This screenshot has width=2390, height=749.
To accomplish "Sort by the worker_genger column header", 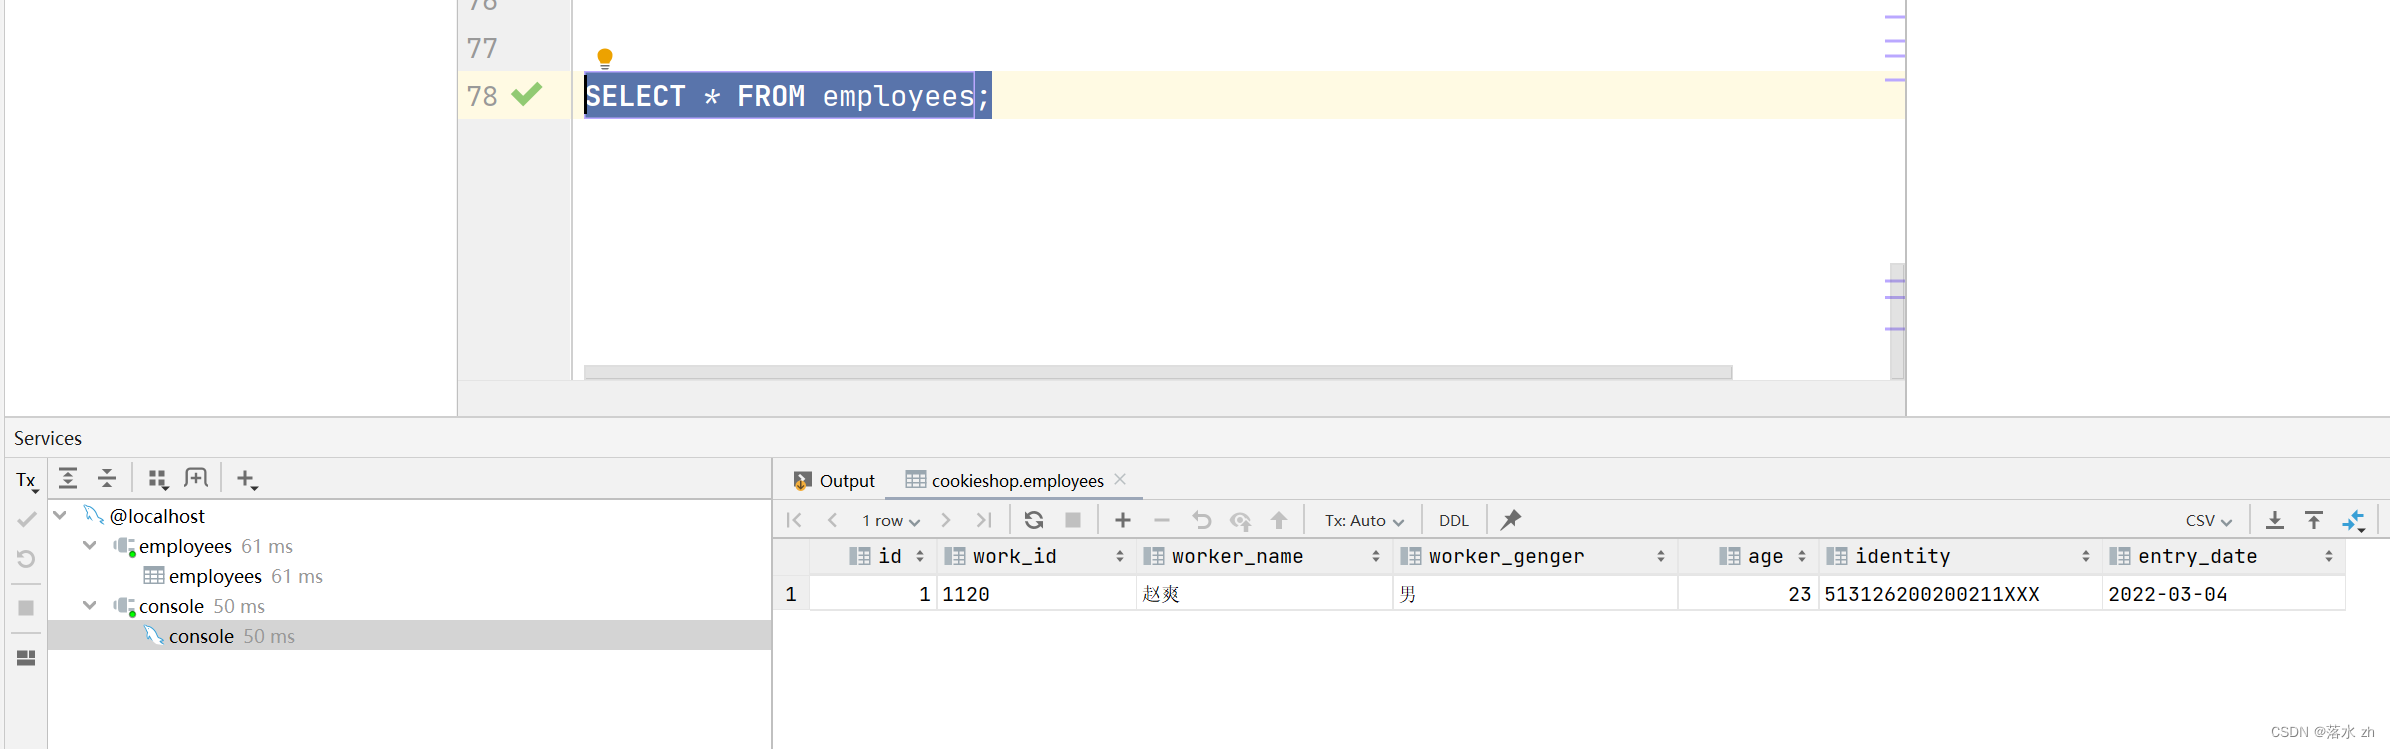I will (1535, 557).
